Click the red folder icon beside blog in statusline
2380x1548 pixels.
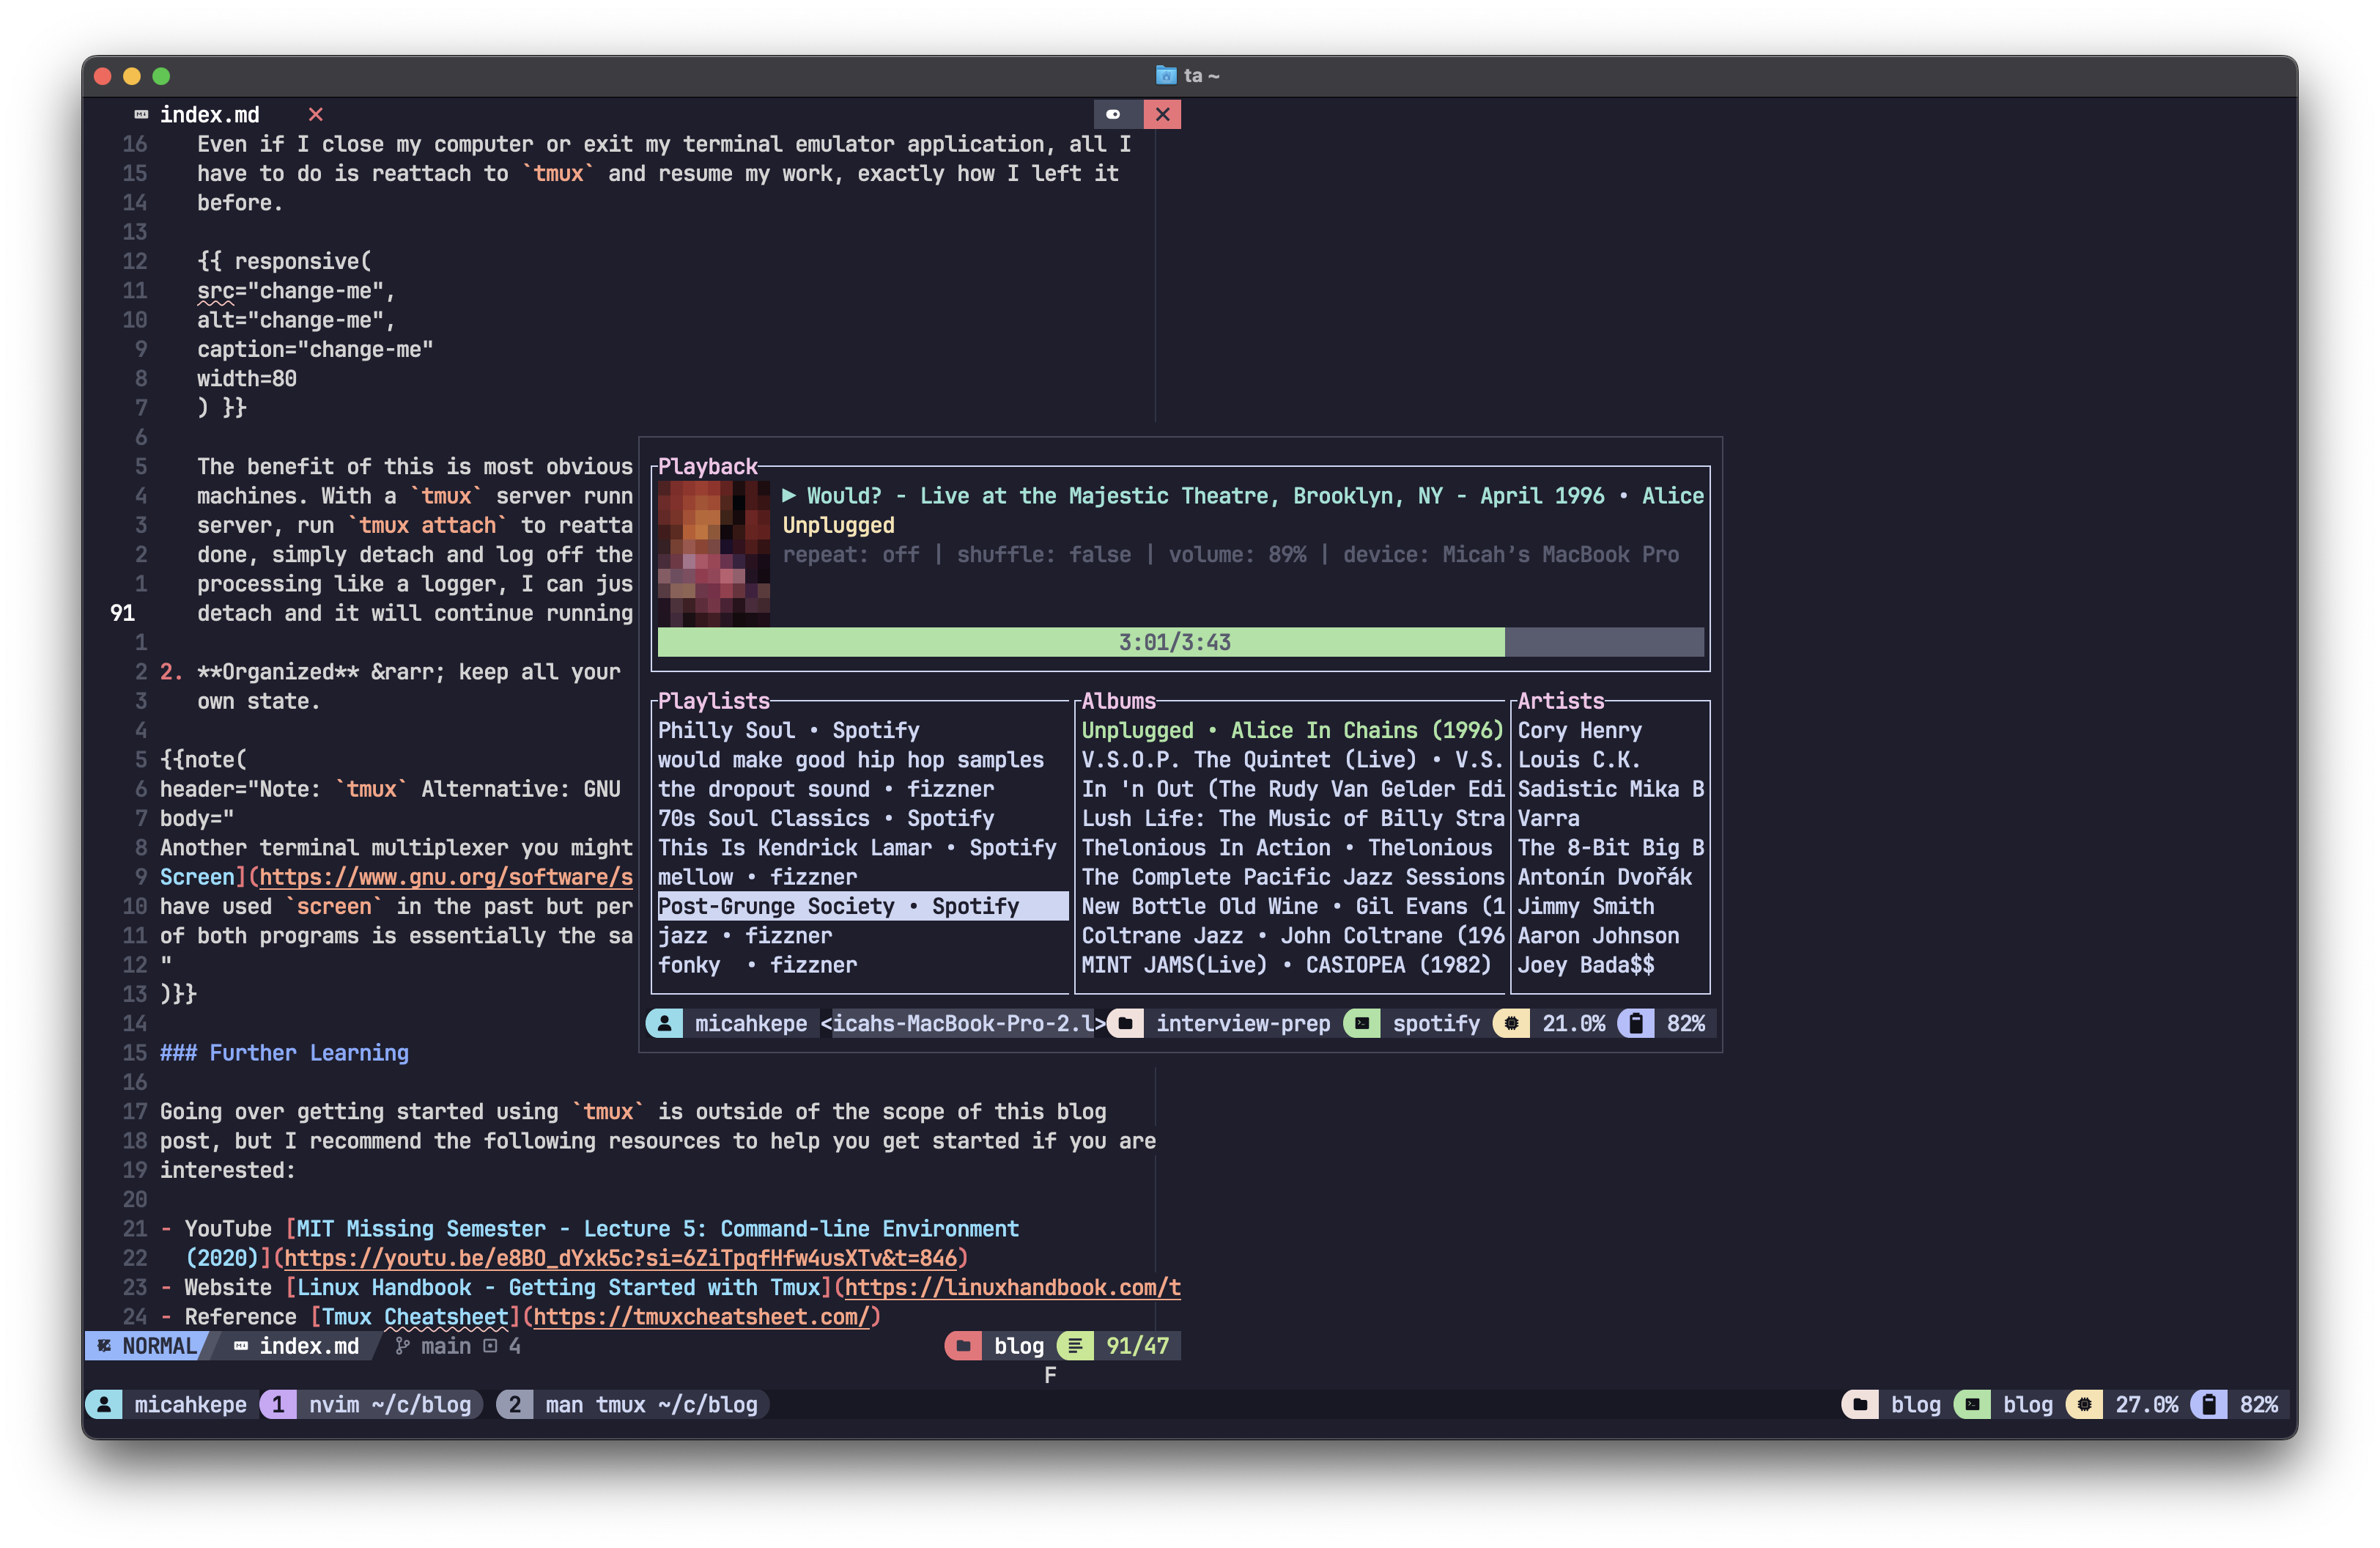(x=963, y=1346)
